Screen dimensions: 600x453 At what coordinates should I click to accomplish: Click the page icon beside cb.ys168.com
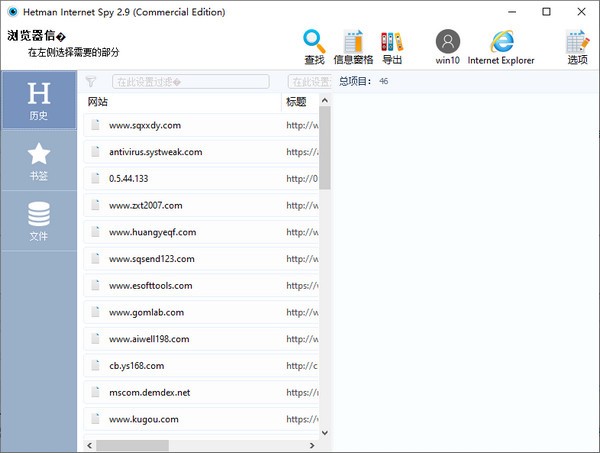click(96, 366)
